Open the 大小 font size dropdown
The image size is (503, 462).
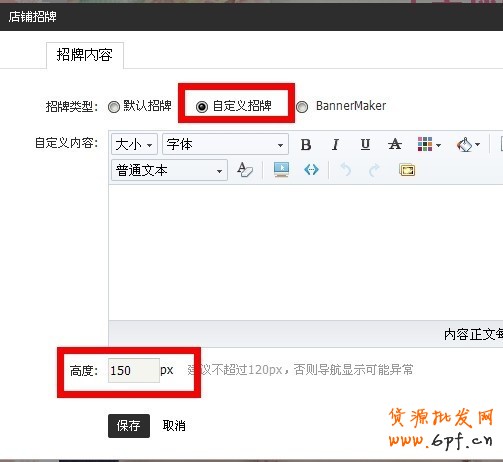coord(134,145)
